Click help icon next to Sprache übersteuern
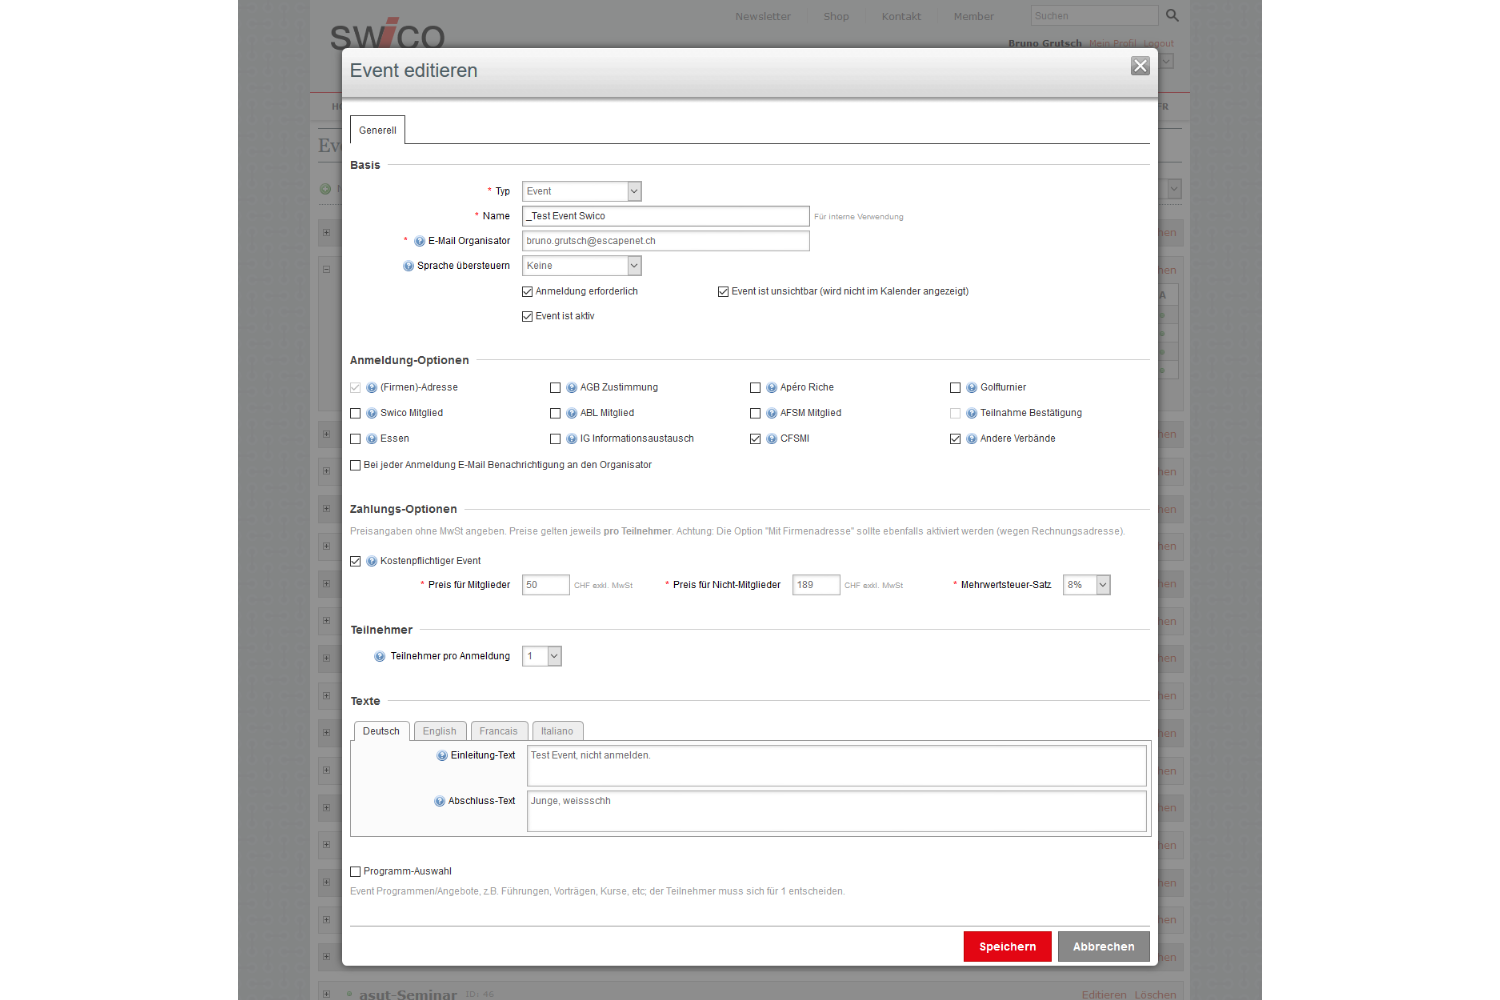Screen dimensions: 1500x1000 point(408,266)
